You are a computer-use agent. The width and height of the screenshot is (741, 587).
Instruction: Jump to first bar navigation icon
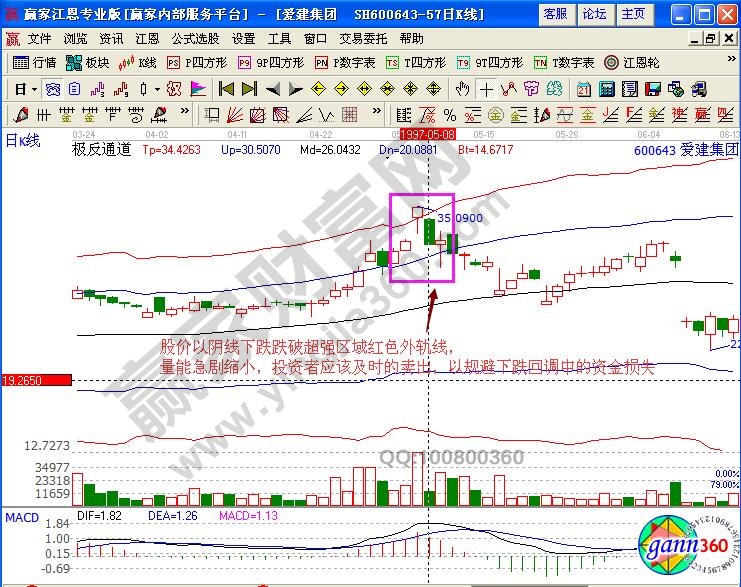(x=226, y=88)
